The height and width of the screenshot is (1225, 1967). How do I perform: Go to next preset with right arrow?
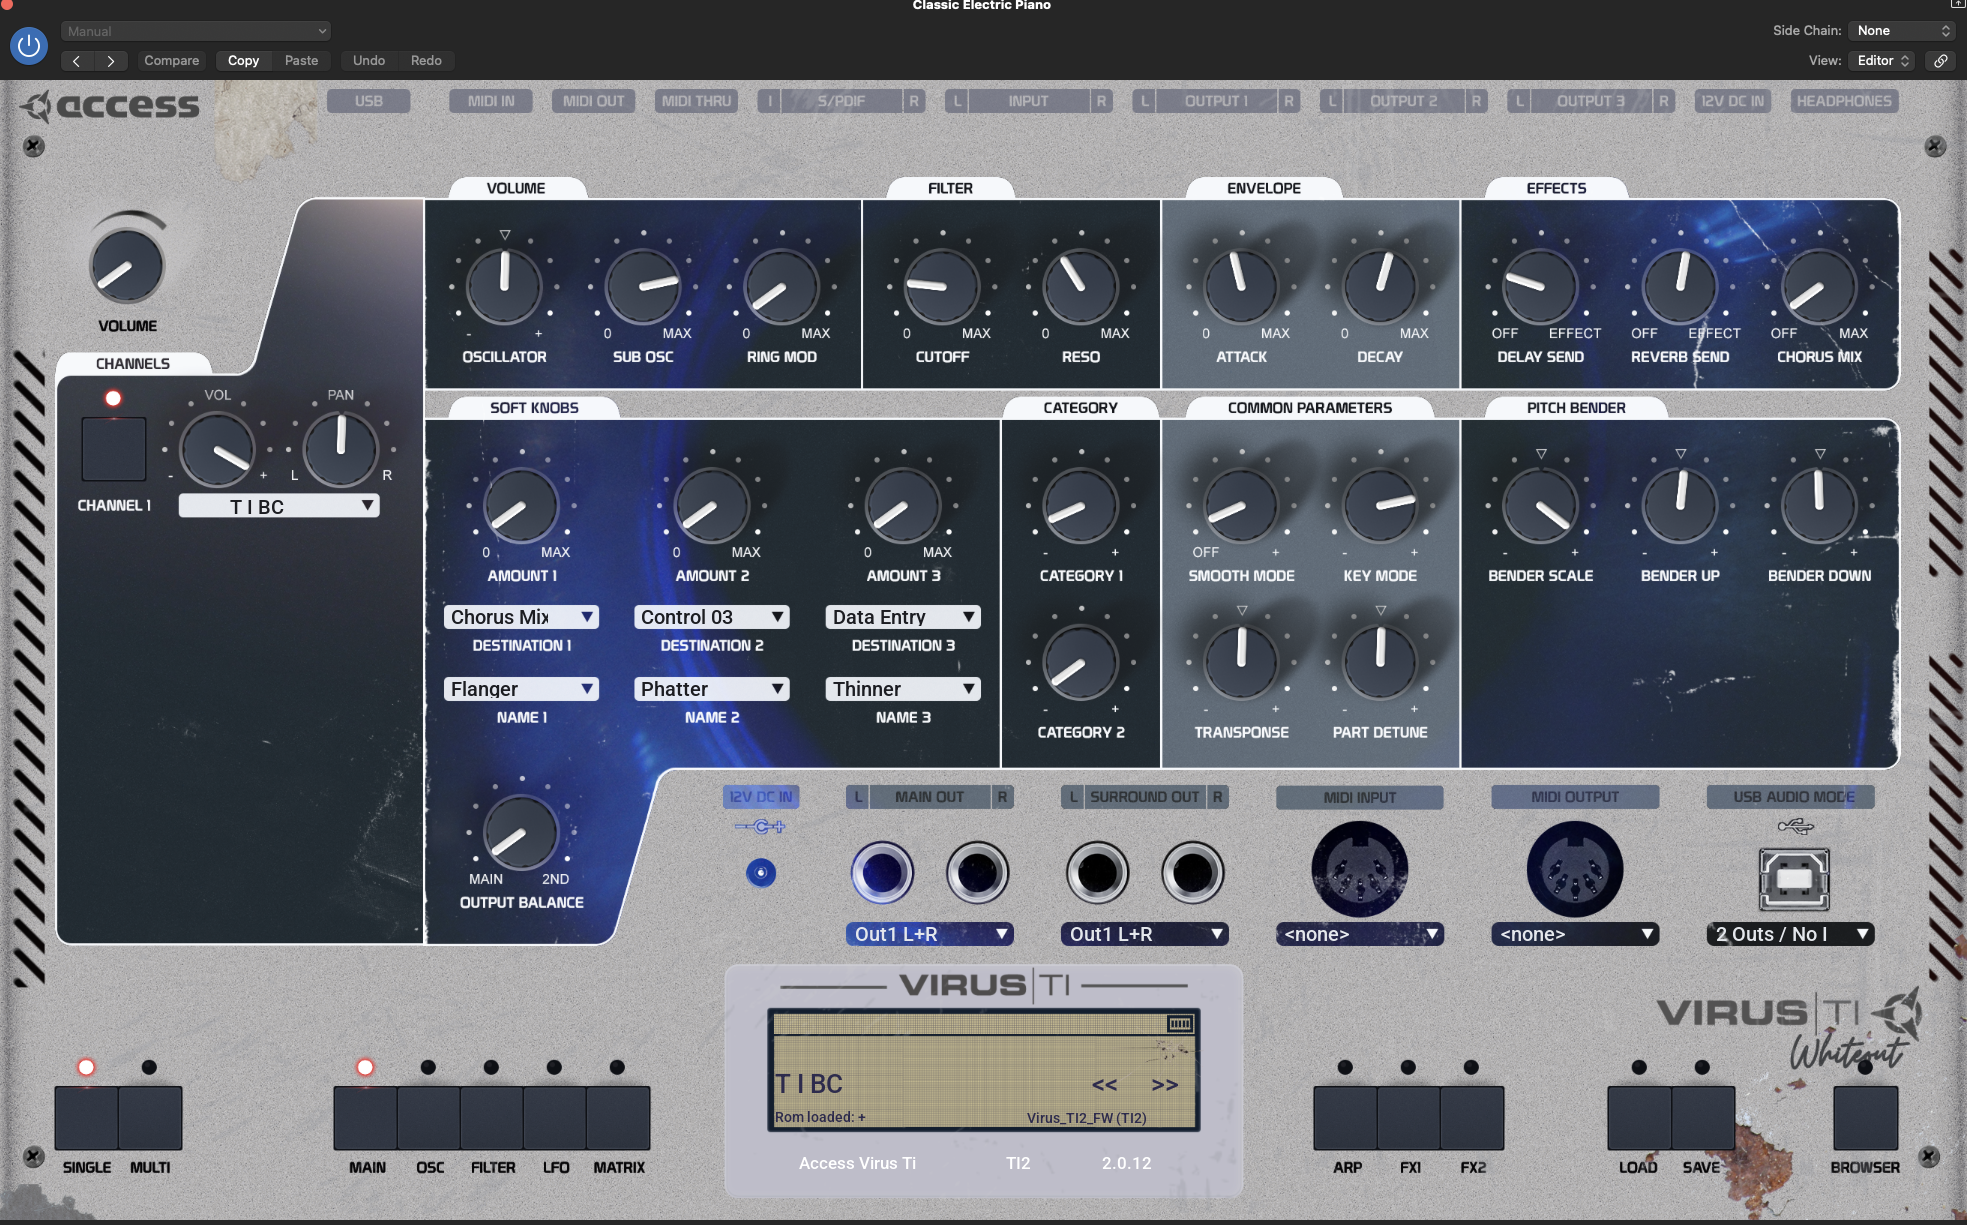click(110, 61)
